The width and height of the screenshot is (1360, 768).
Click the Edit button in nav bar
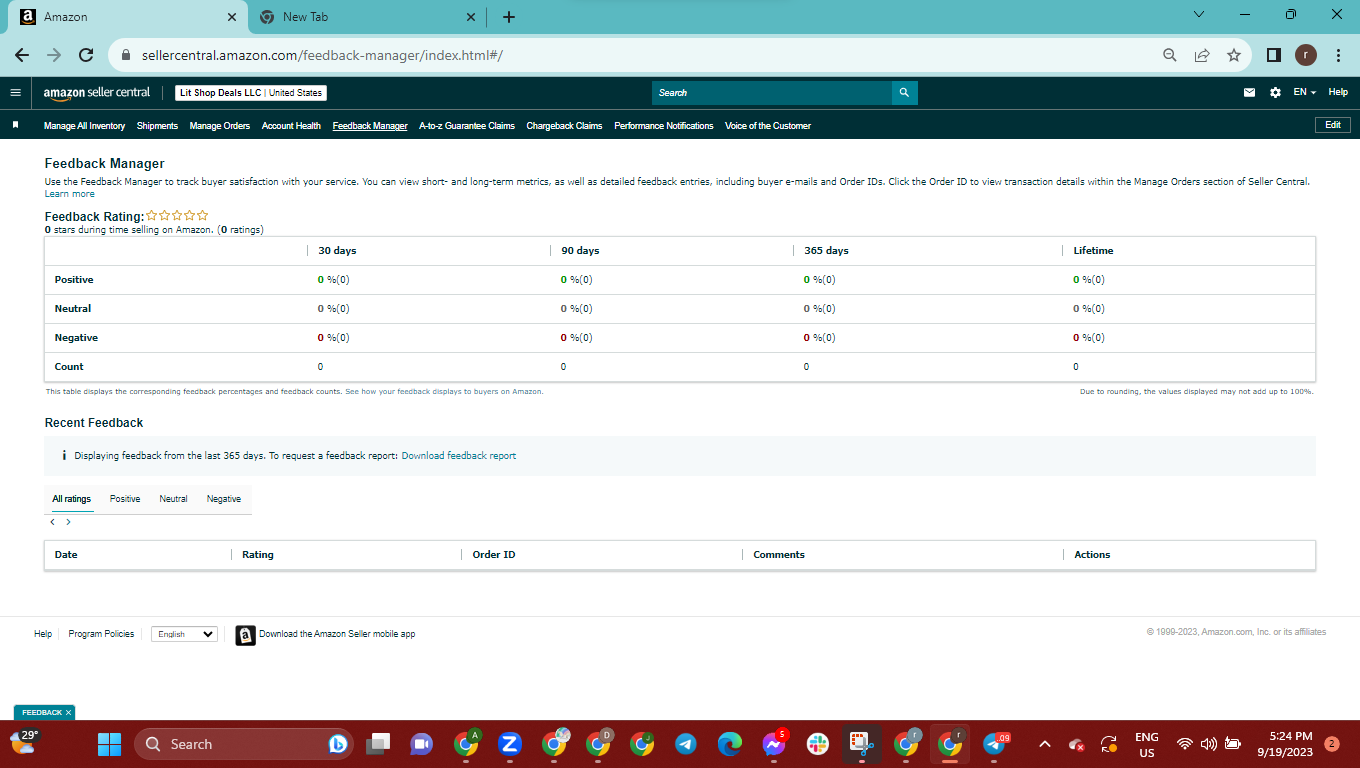point(1333,125)
